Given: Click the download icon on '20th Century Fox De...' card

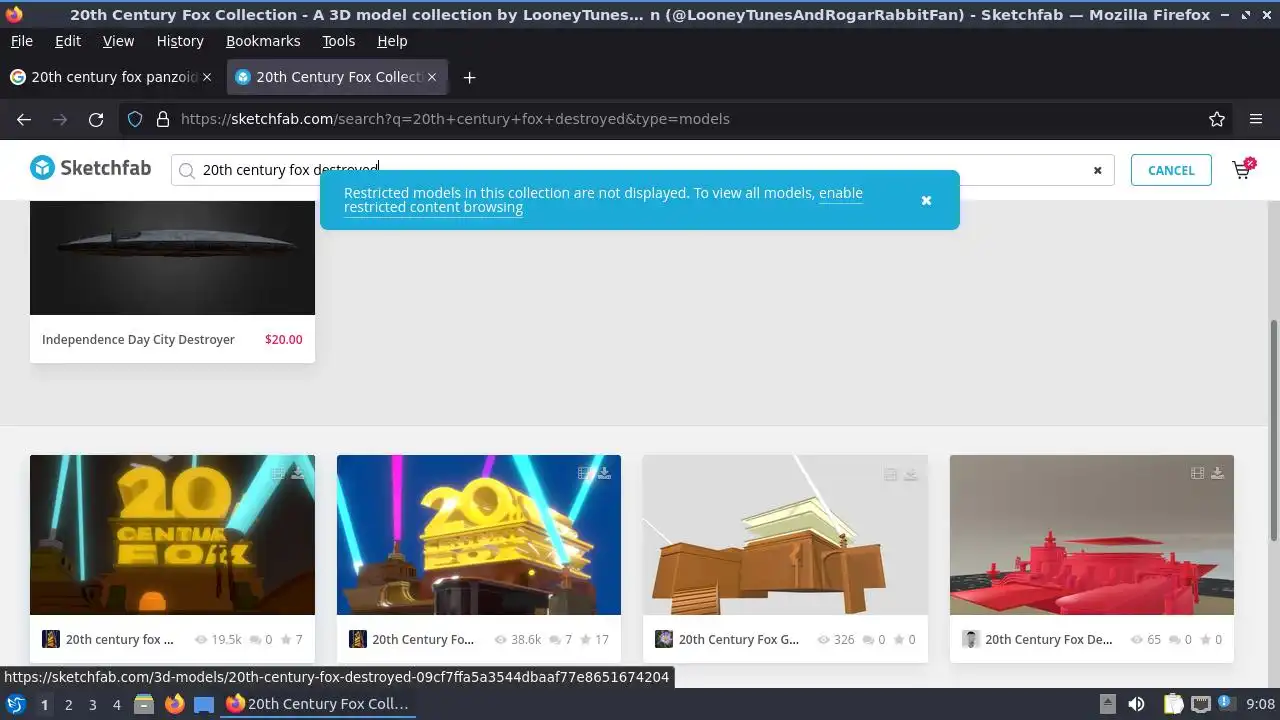Looking at the screenshot, I should tap(1217, 473).
